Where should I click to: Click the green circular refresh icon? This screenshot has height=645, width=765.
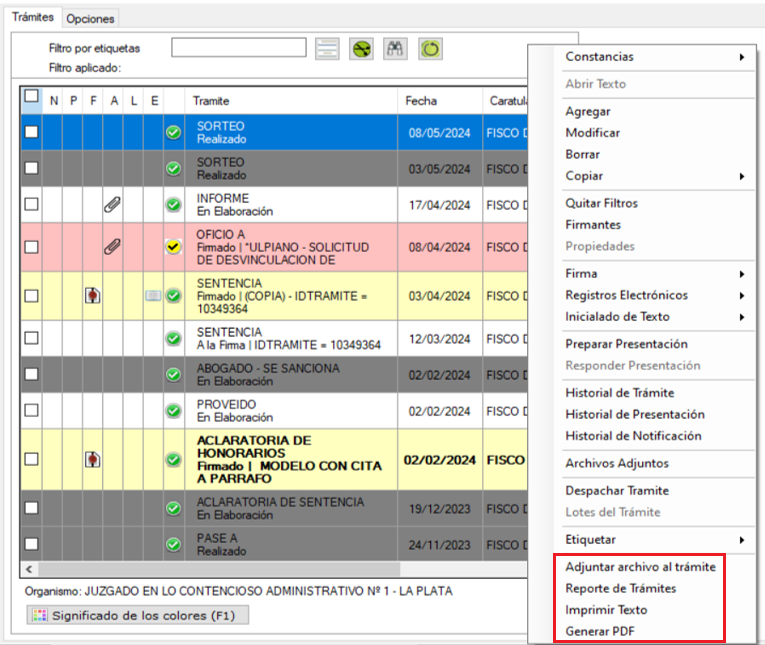[x=430, y=49]
